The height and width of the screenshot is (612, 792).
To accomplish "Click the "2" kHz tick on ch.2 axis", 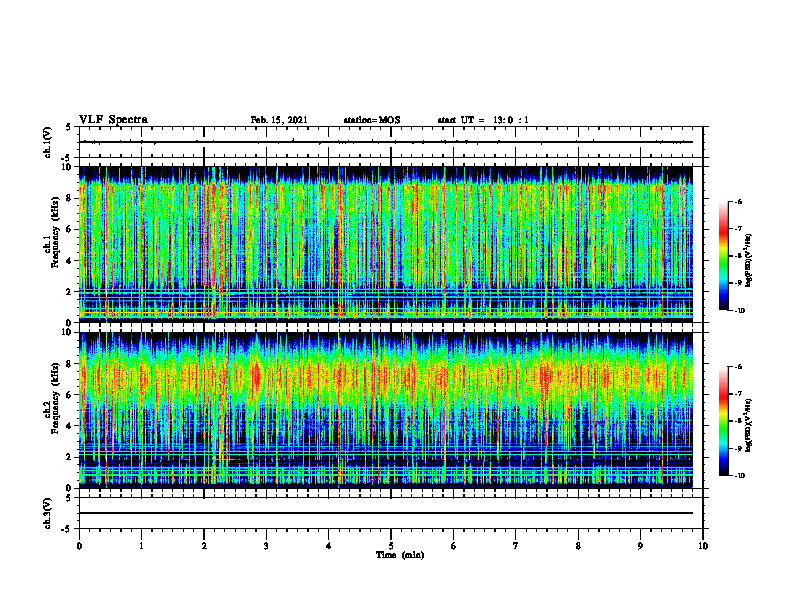I will tap(69, 457).
